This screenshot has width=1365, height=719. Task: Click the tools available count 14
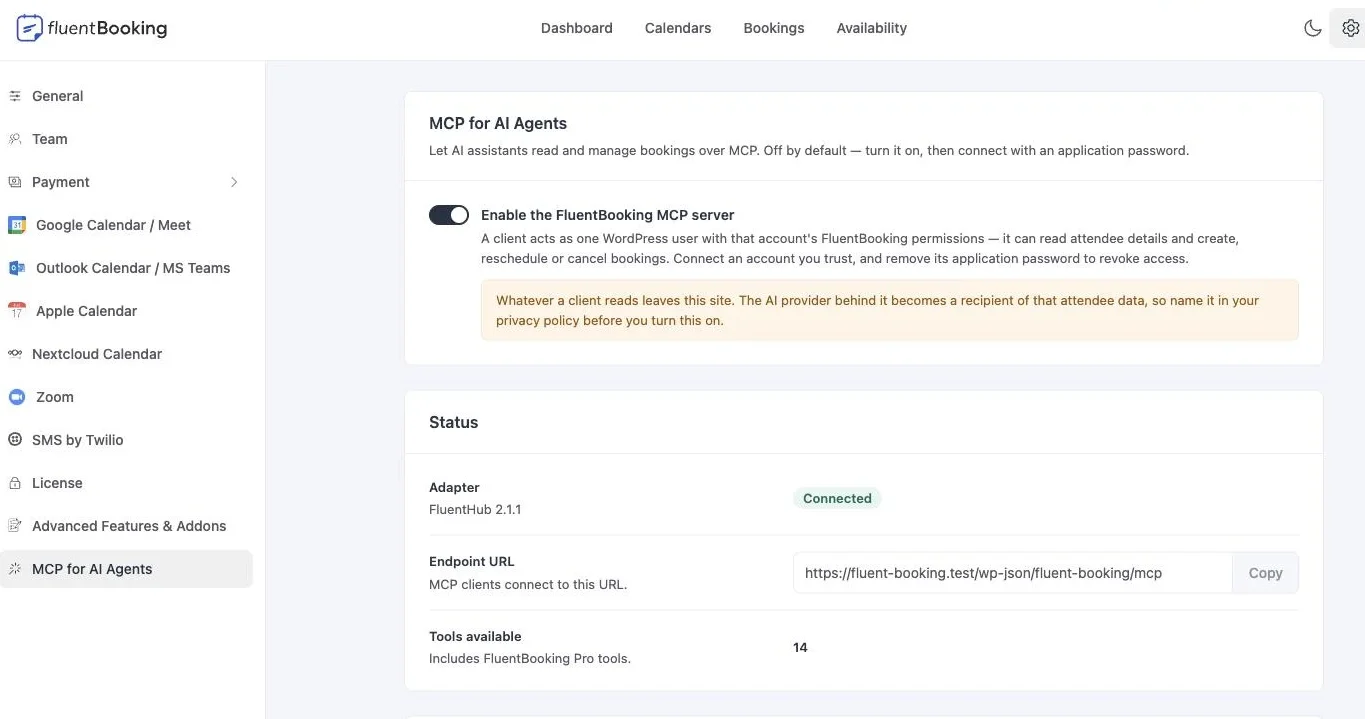800,647
